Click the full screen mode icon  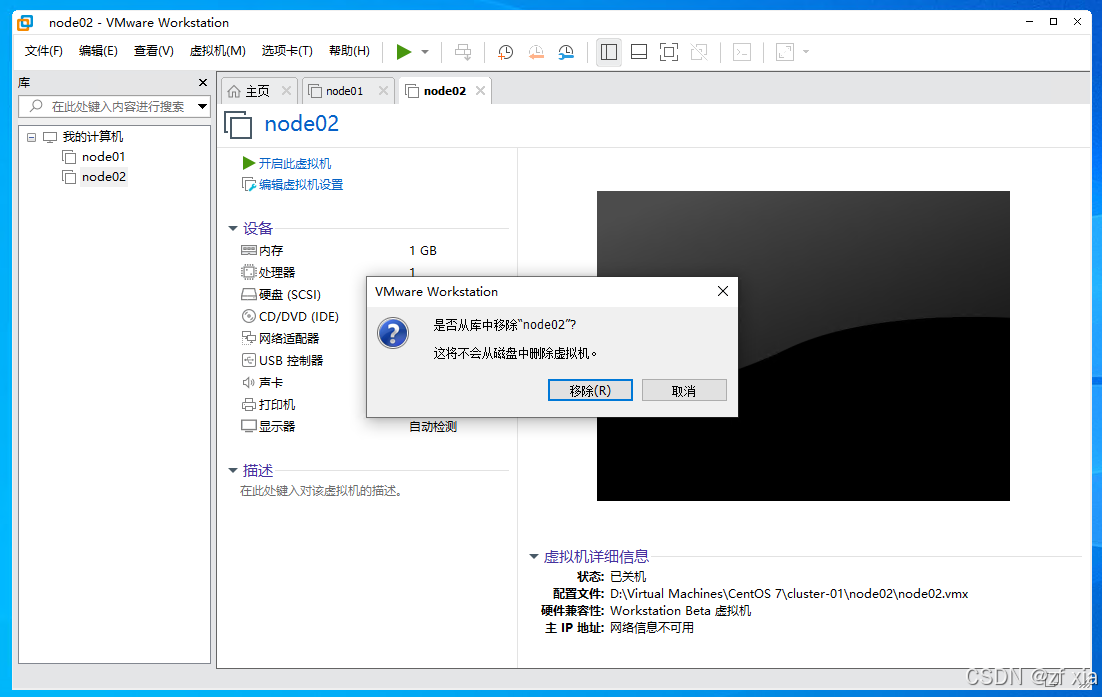669,52
